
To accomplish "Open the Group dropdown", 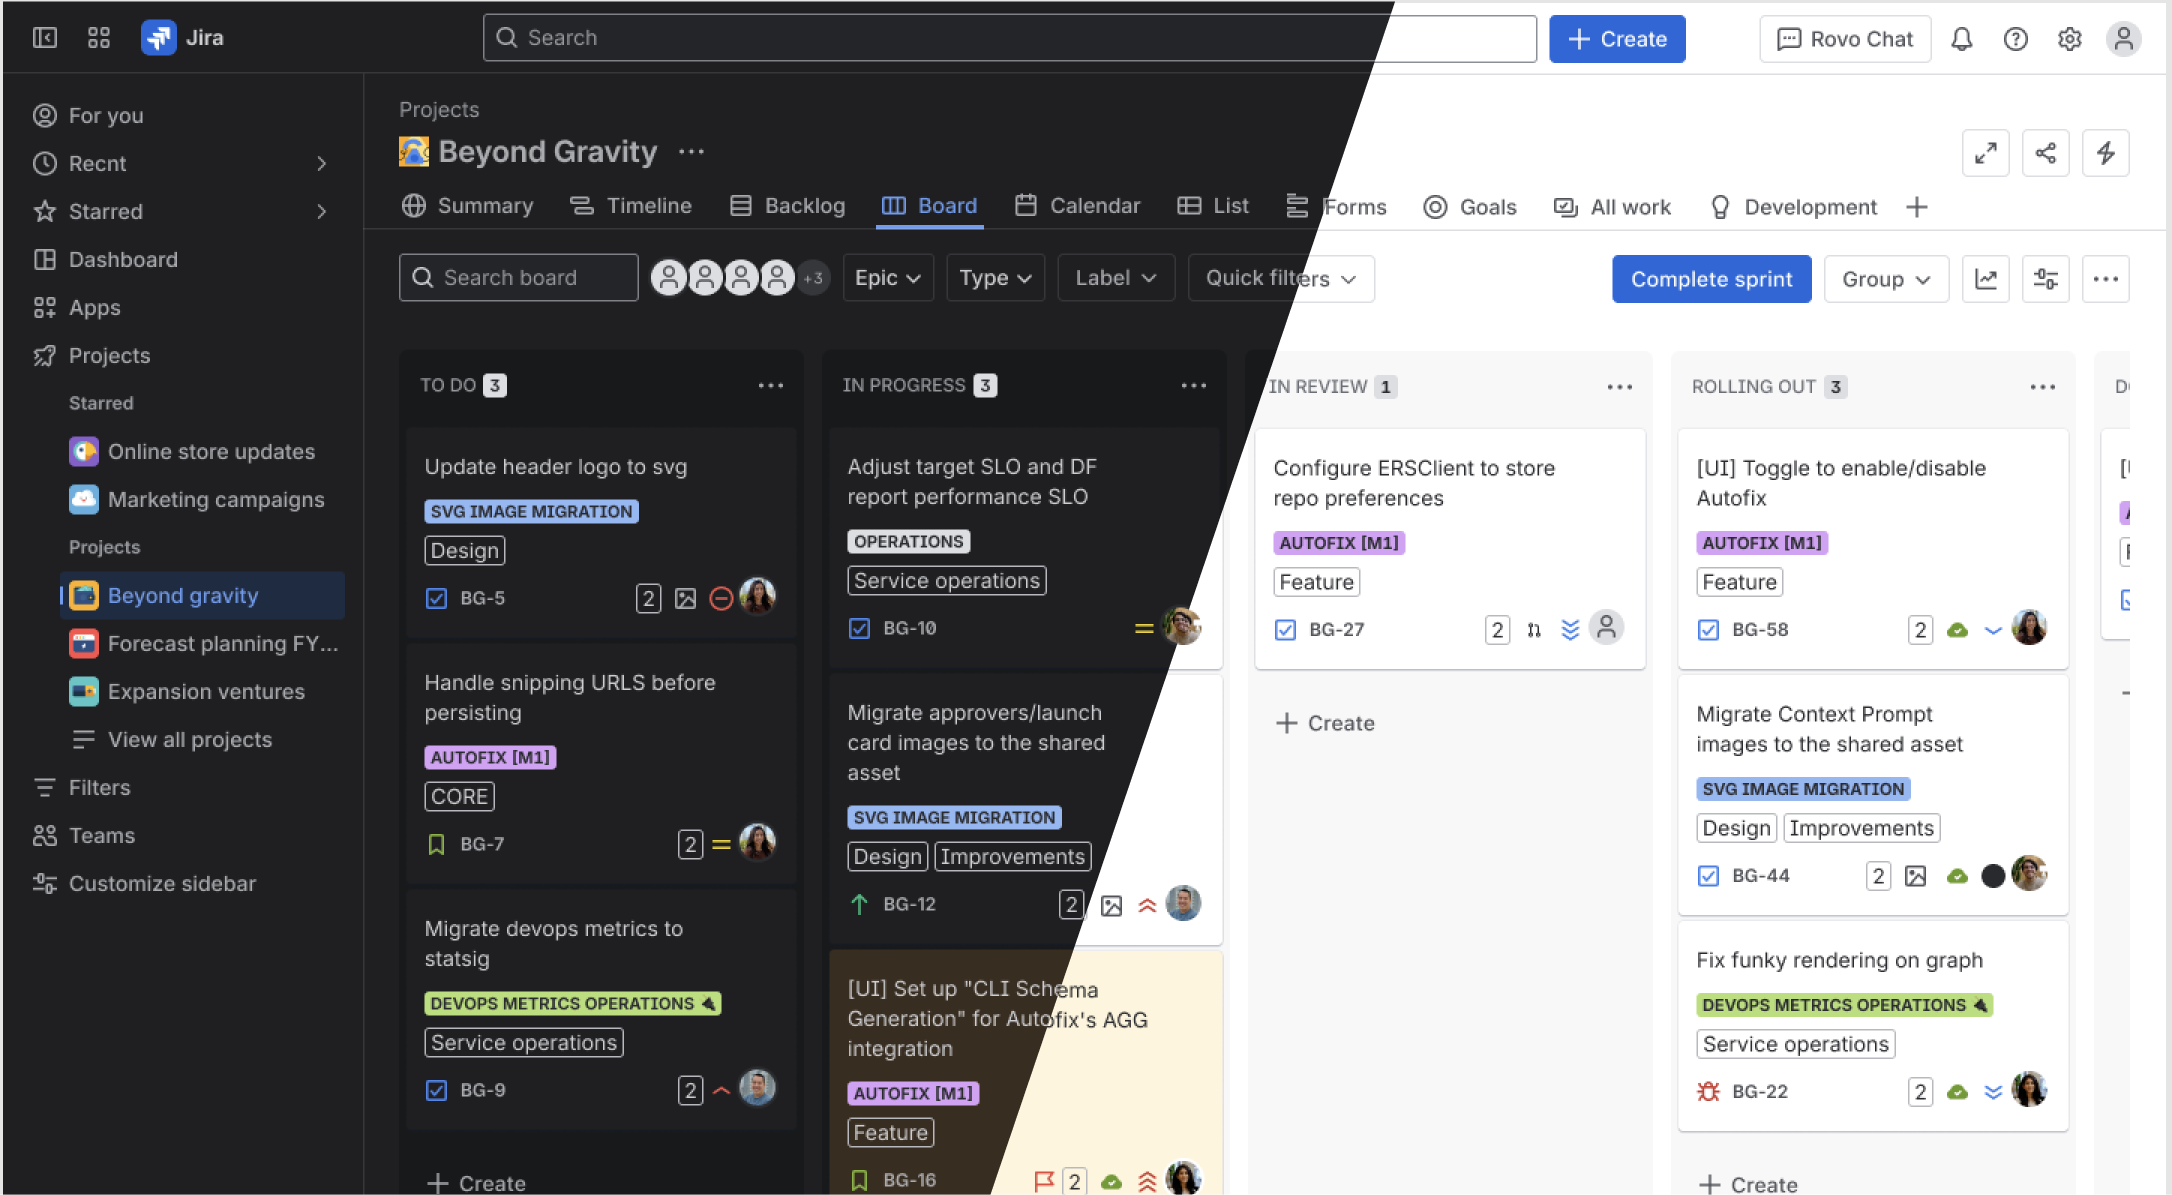I will [x=1884, y=279].
